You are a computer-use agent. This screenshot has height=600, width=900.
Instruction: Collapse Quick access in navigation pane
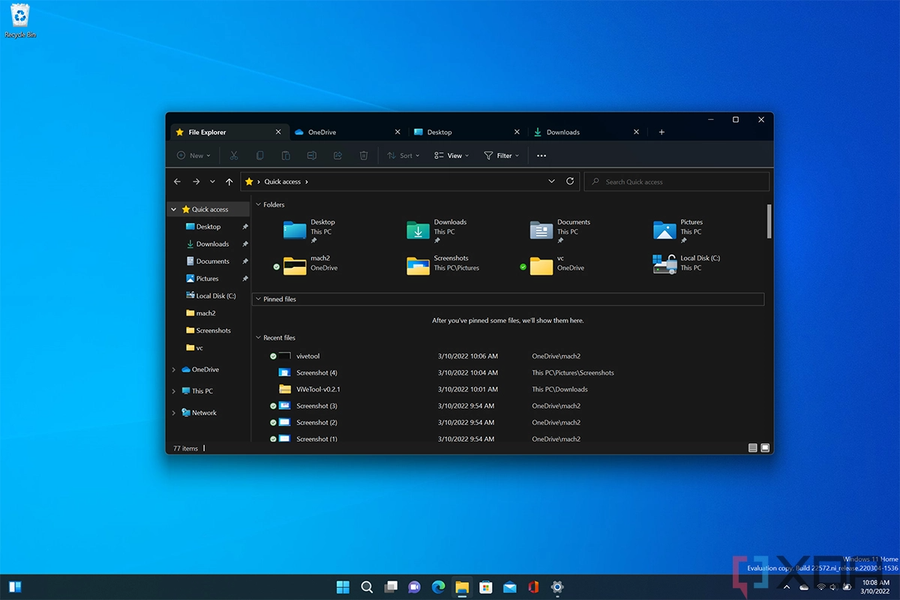[x=174, y=210]
